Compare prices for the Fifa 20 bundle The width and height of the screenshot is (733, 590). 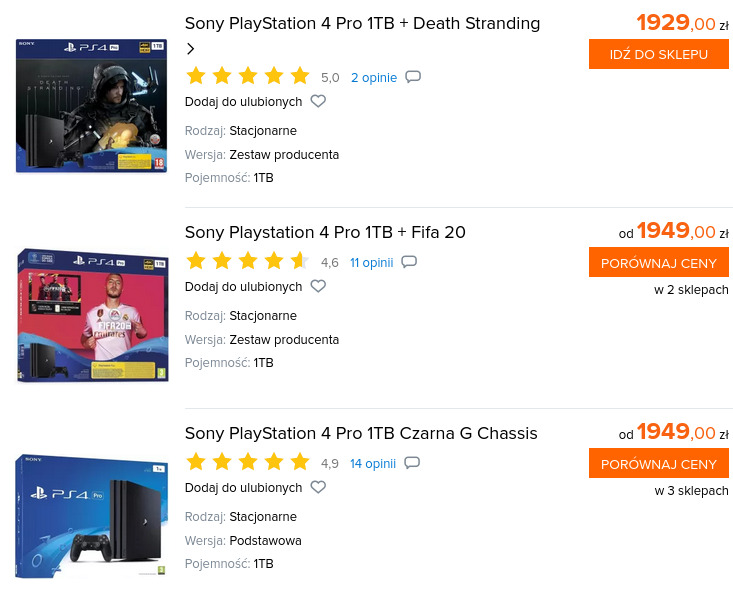coord(658,264)
